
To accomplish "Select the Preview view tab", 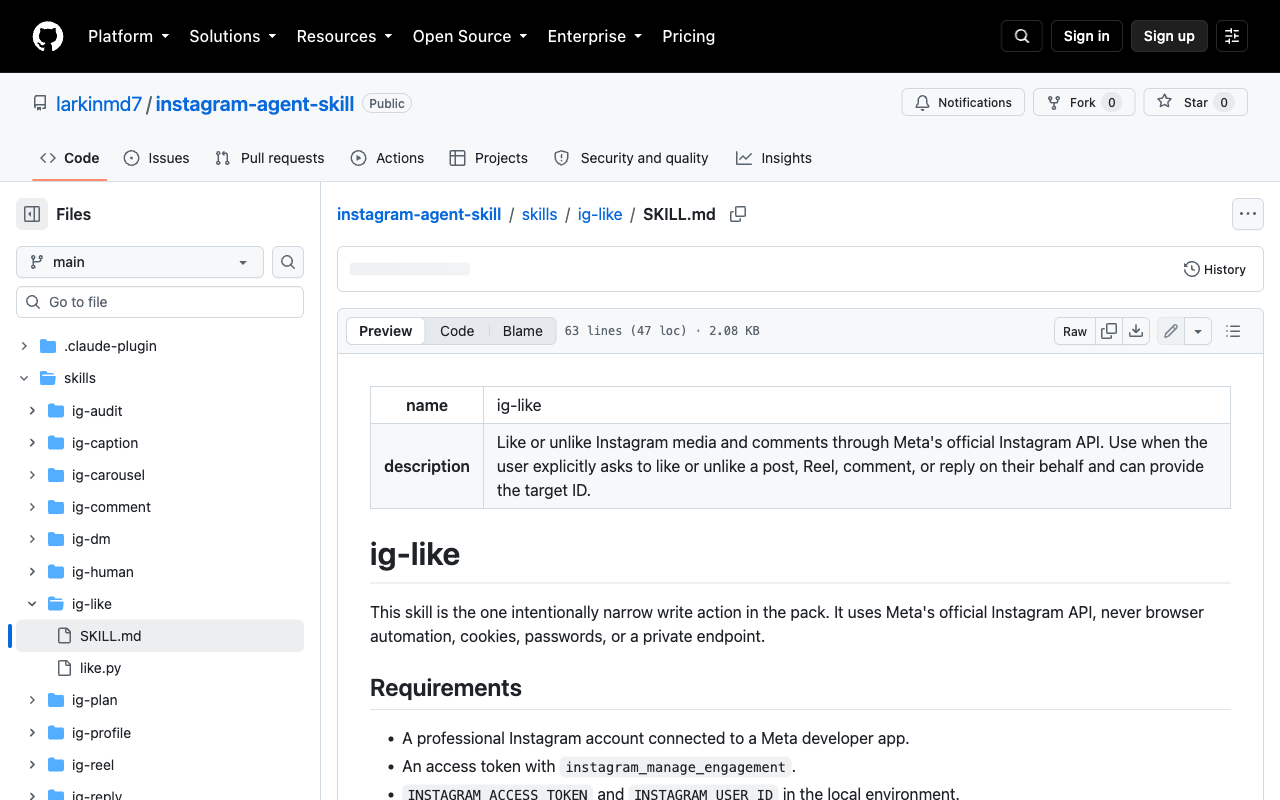I will (x=386, y=331).
